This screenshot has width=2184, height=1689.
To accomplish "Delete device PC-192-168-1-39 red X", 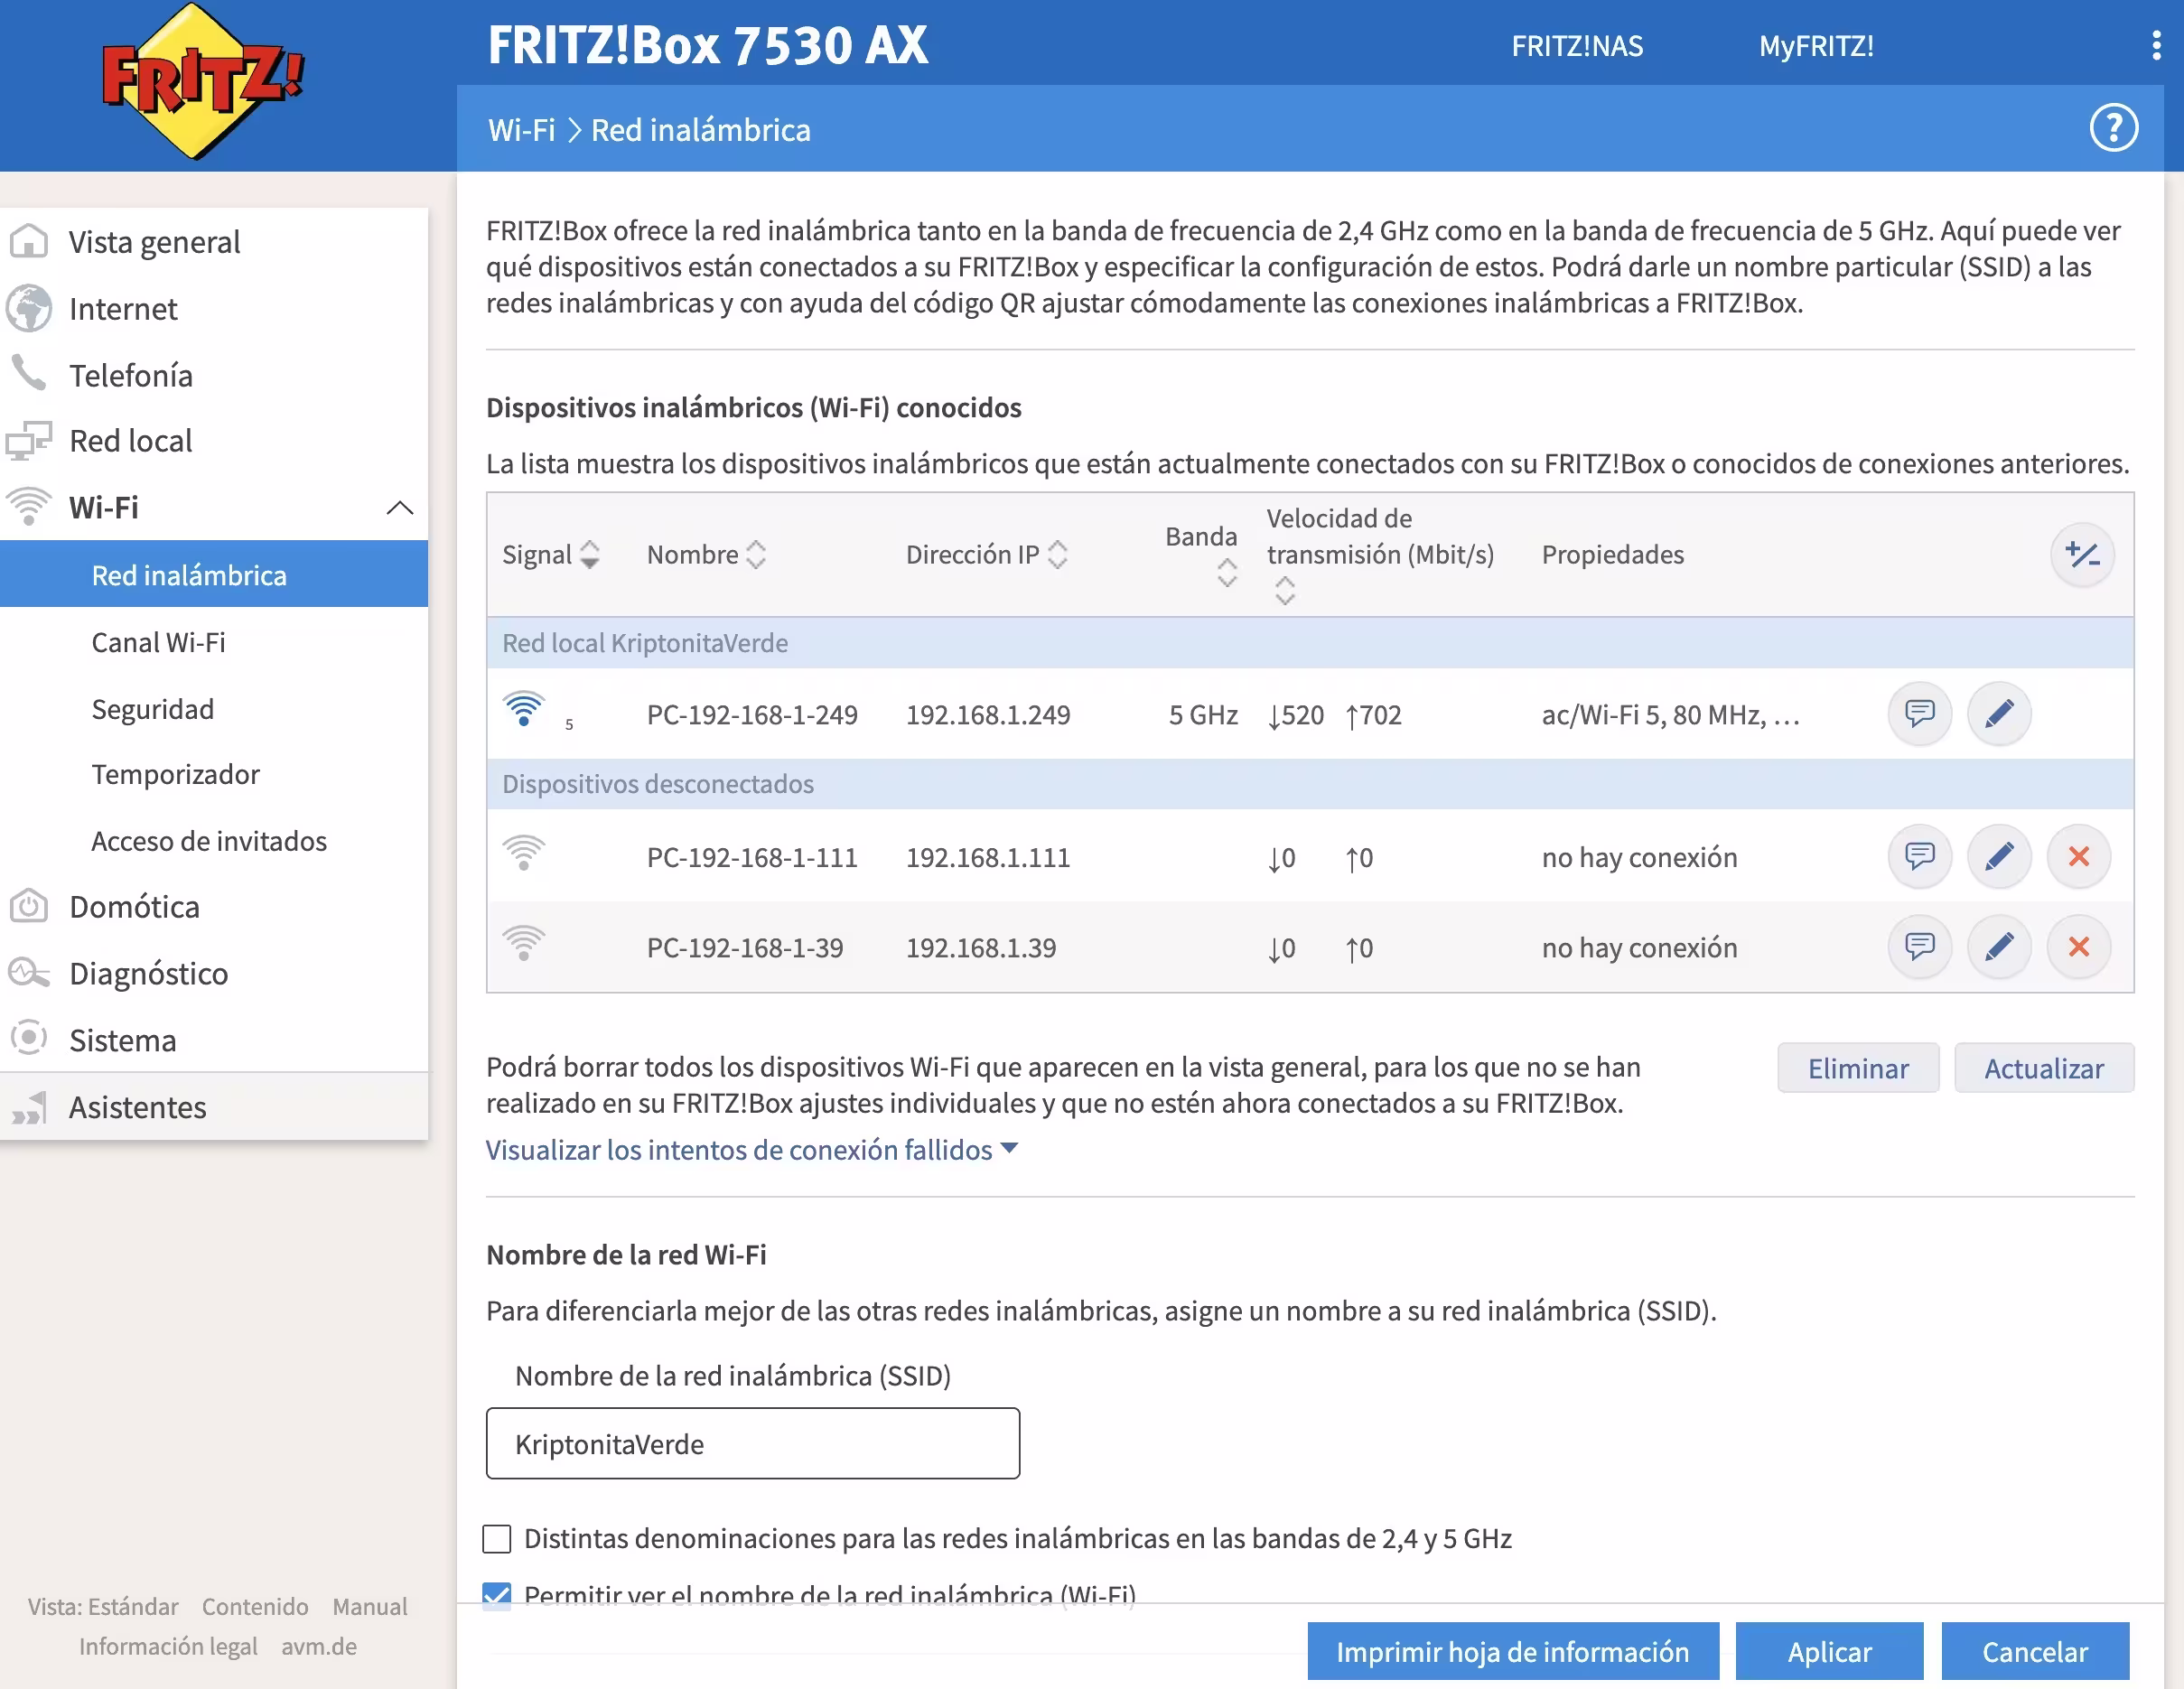I will (2078, 947).
